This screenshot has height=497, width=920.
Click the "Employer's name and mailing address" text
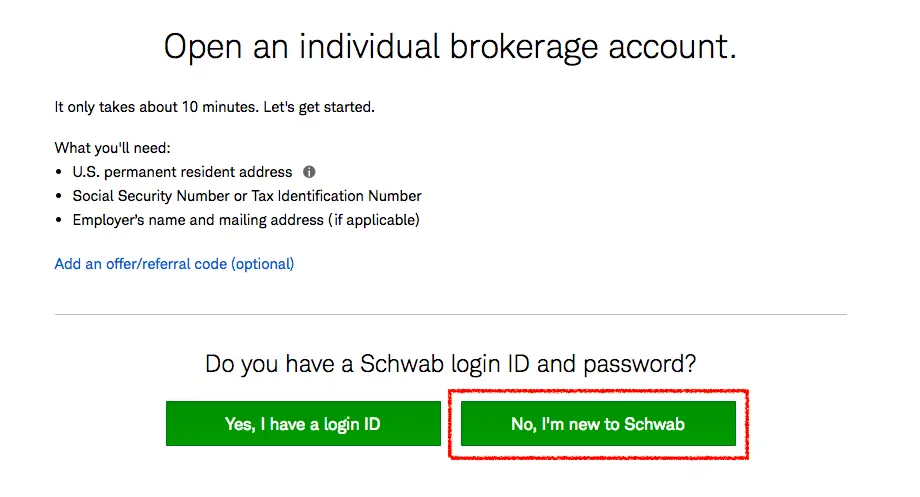pyautogui.click(x=197, y=220)
